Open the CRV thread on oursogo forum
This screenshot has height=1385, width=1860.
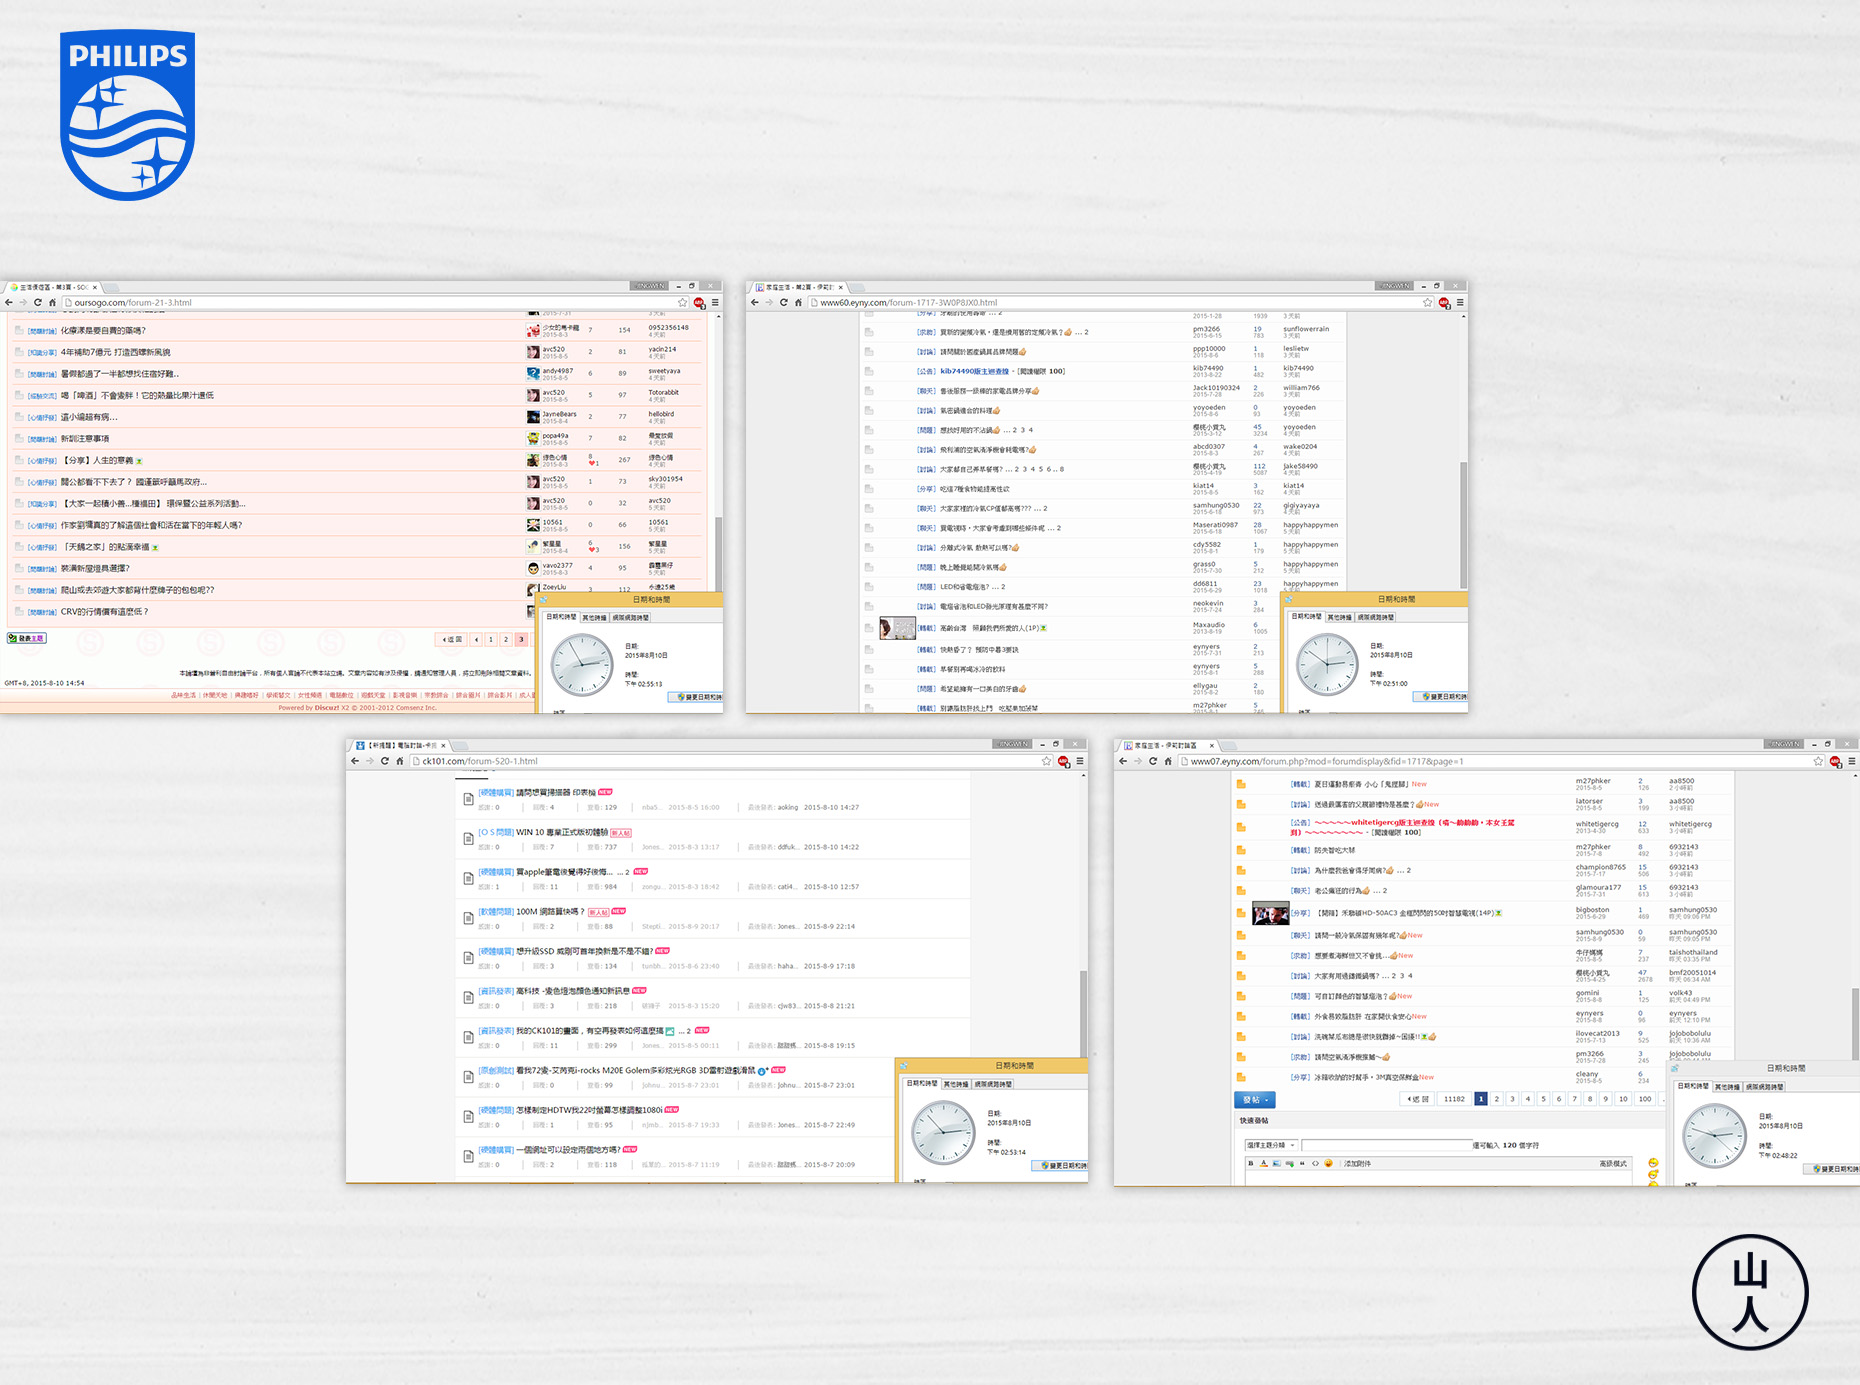click(104, 611)
